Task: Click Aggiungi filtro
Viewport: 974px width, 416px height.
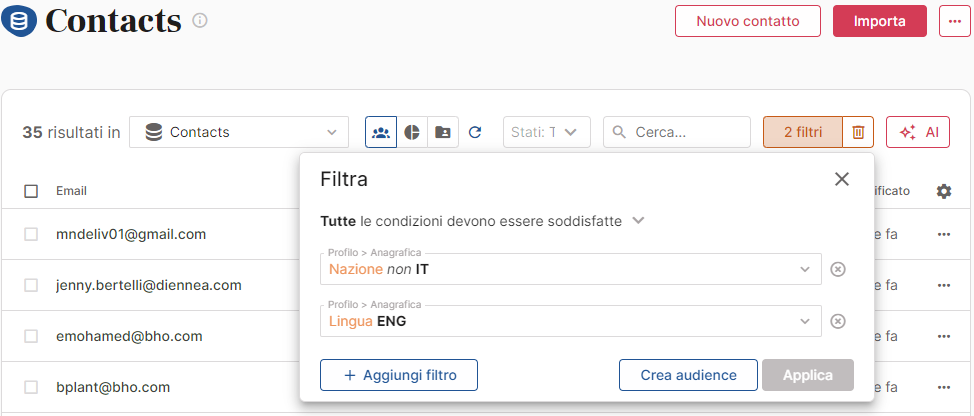Action: pos(399,375)
